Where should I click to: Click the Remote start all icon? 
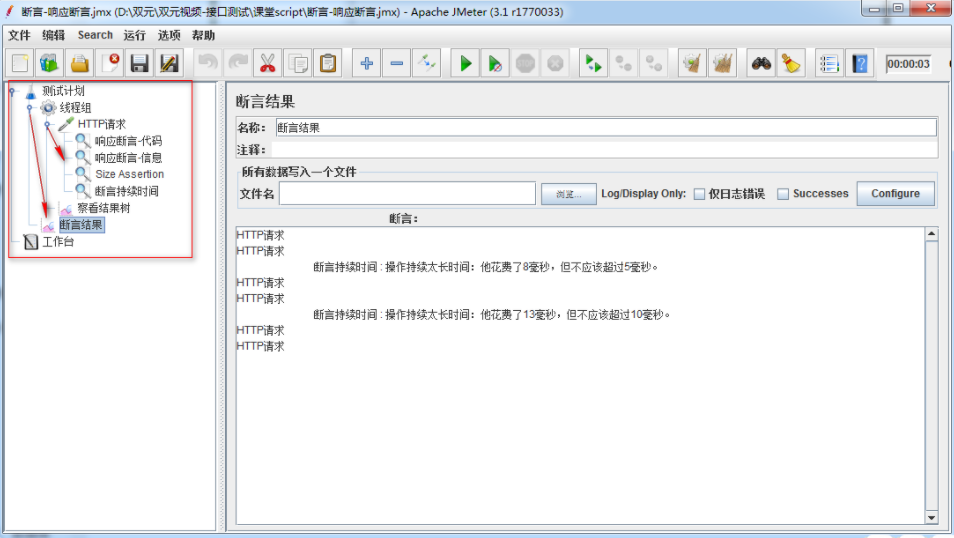pos(593,63)
